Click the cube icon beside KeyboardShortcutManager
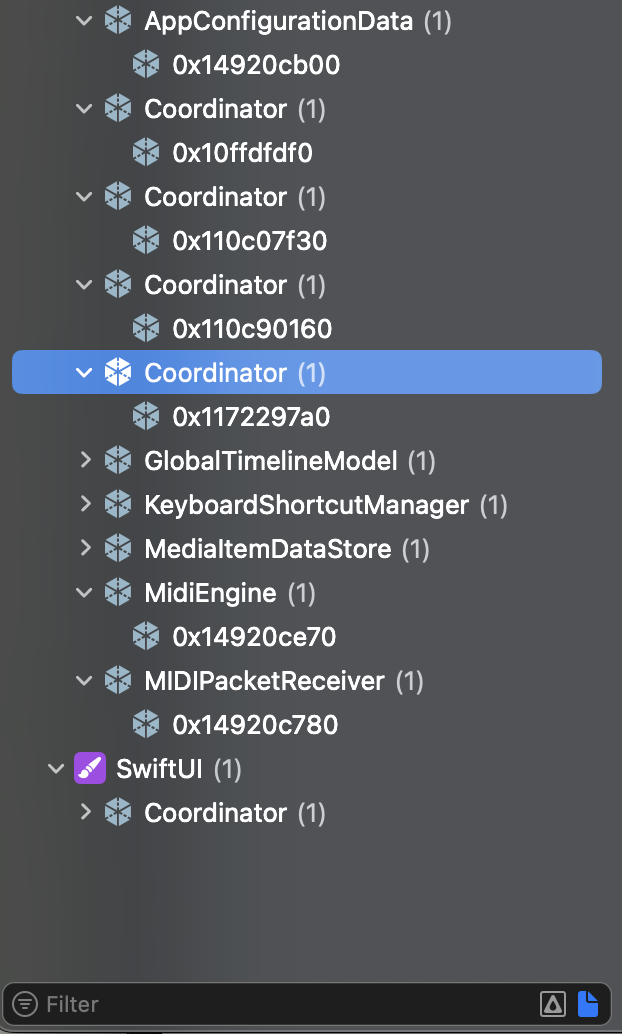 (118, 504)
